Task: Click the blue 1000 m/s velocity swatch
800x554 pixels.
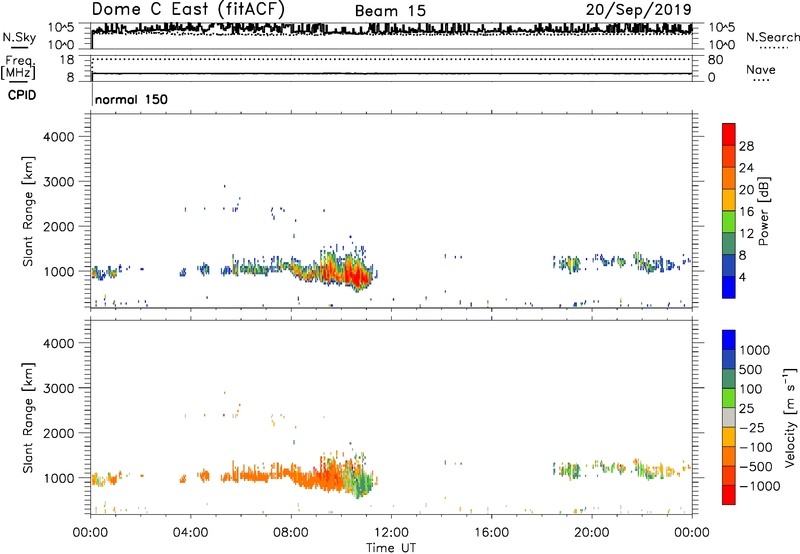Action: [x=729, y=340]
